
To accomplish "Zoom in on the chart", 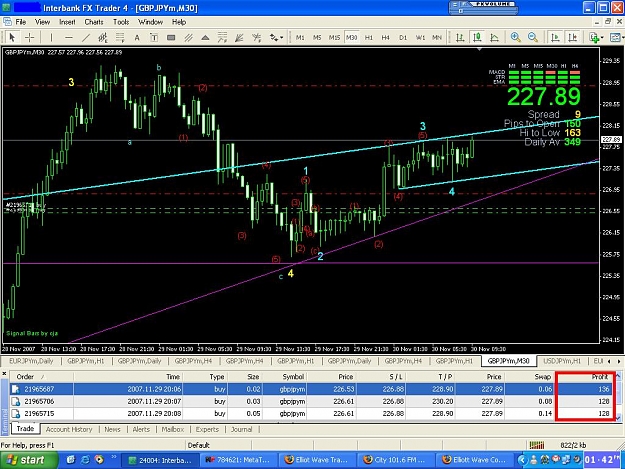I will pyautogui.click(x=515, y=37).
